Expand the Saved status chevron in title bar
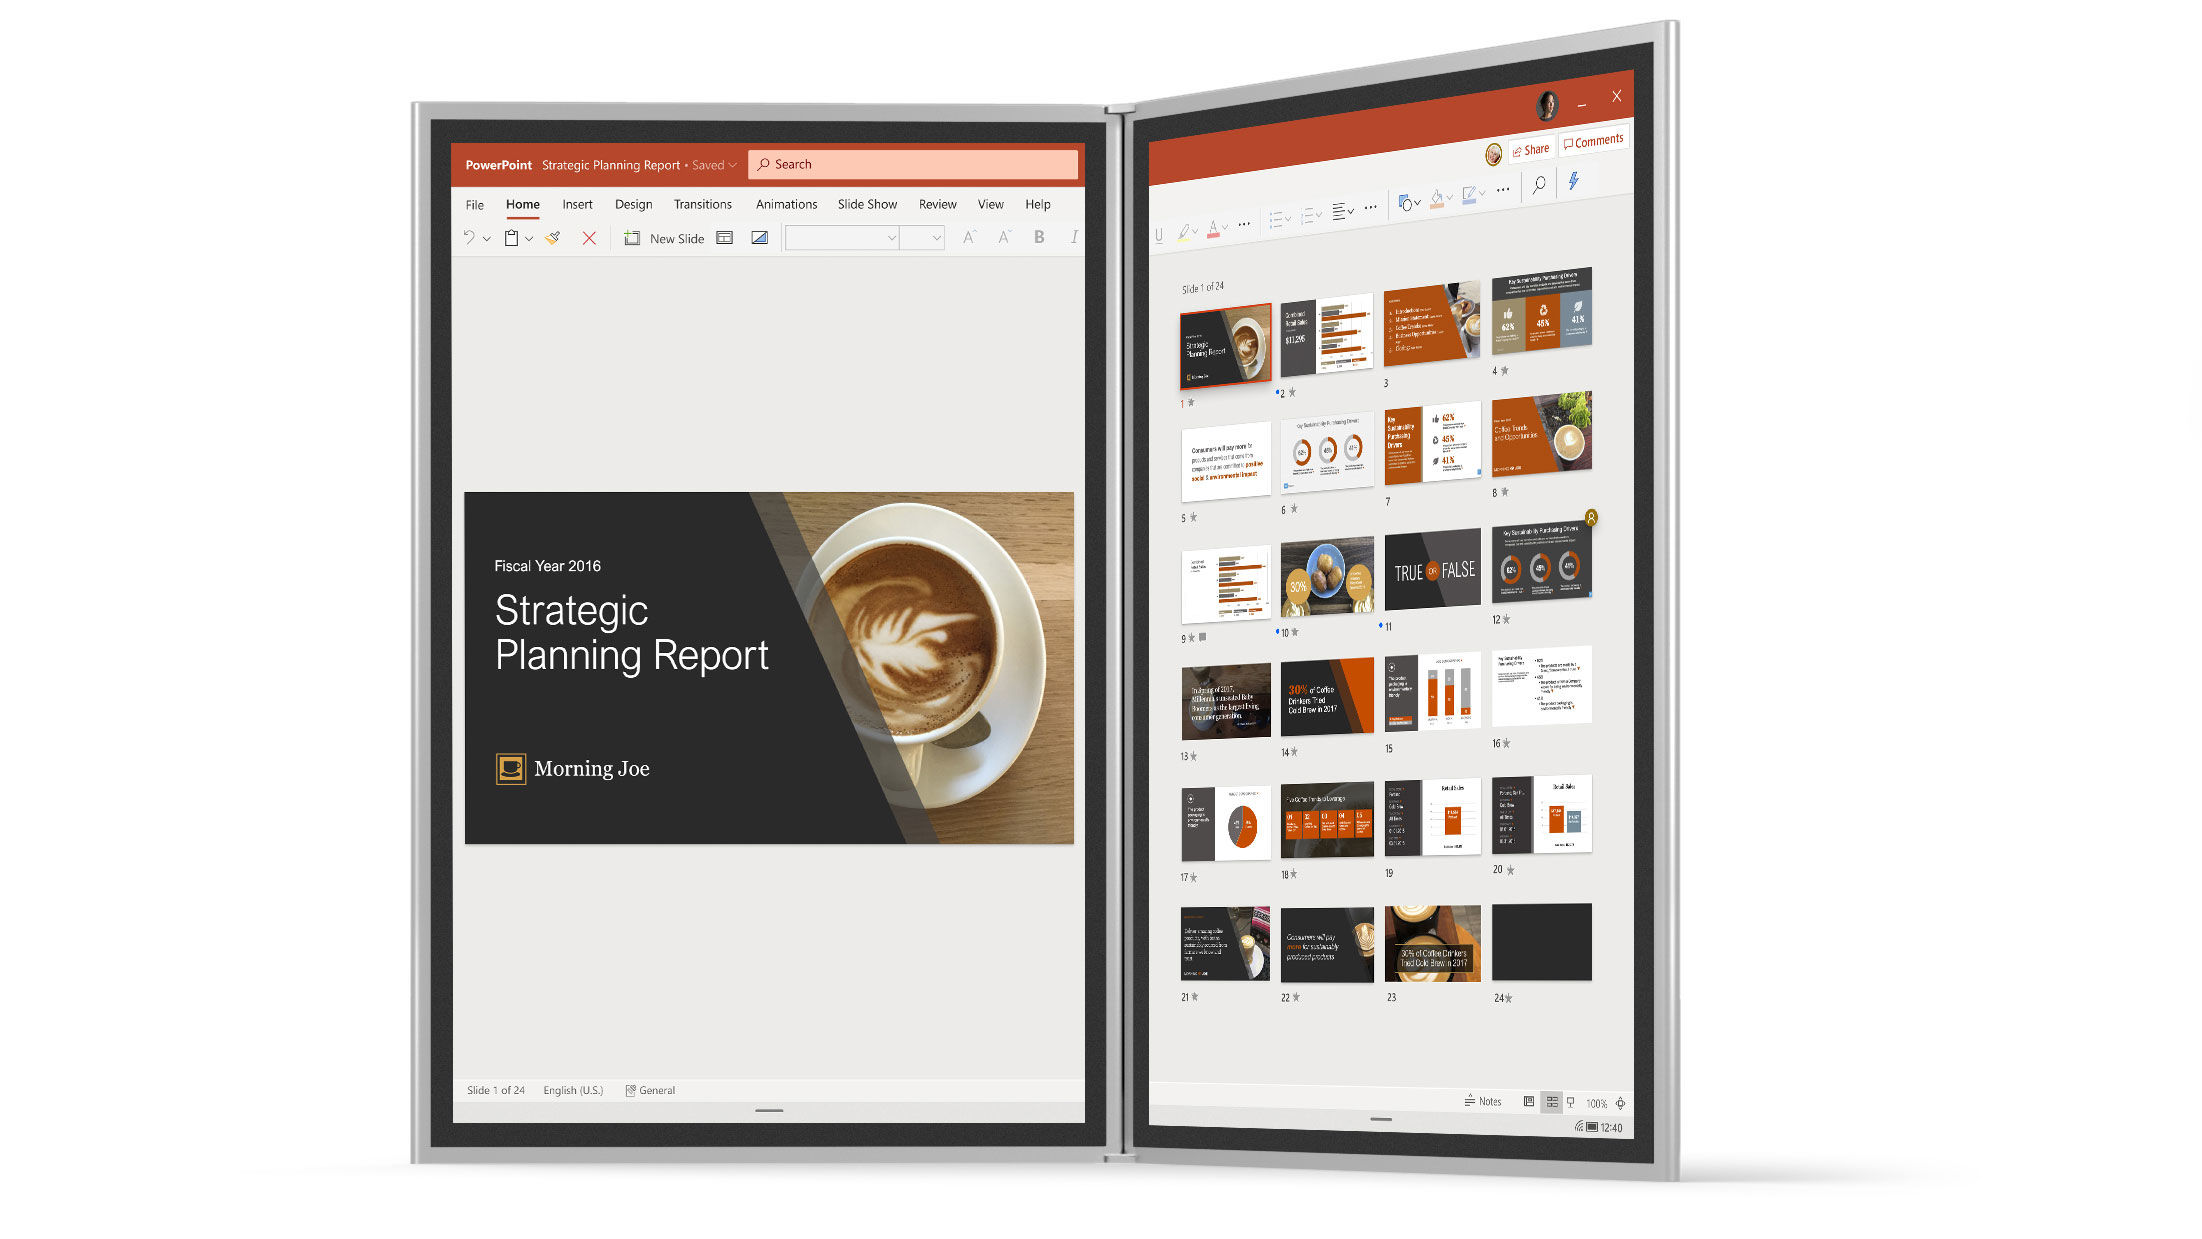Screen dimensions: 2202x1239 coord(733,165)
